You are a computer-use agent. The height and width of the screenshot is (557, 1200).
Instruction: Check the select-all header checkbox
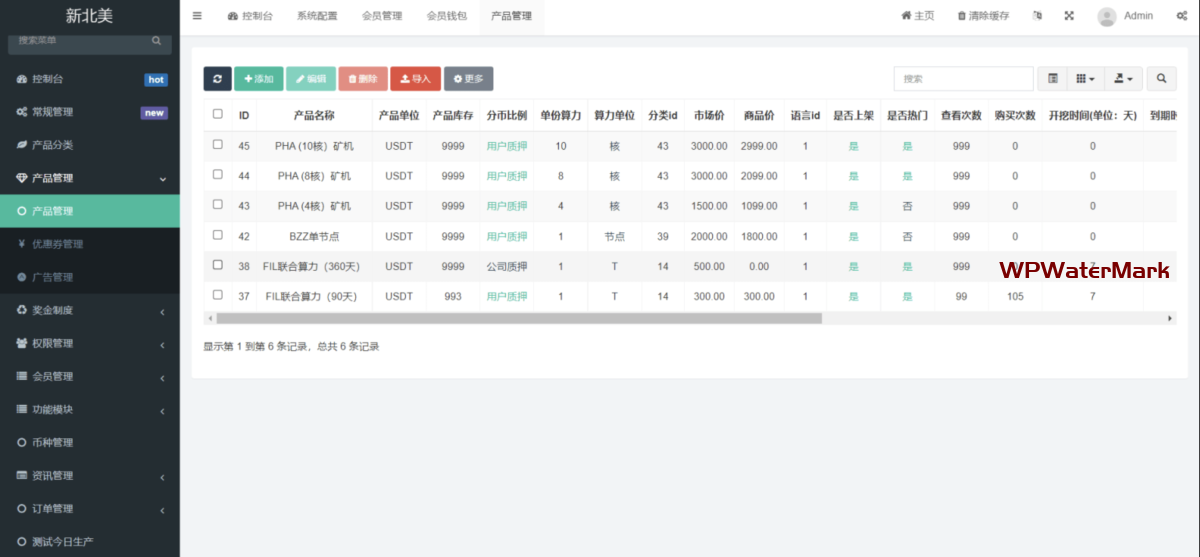pos(218,115)
